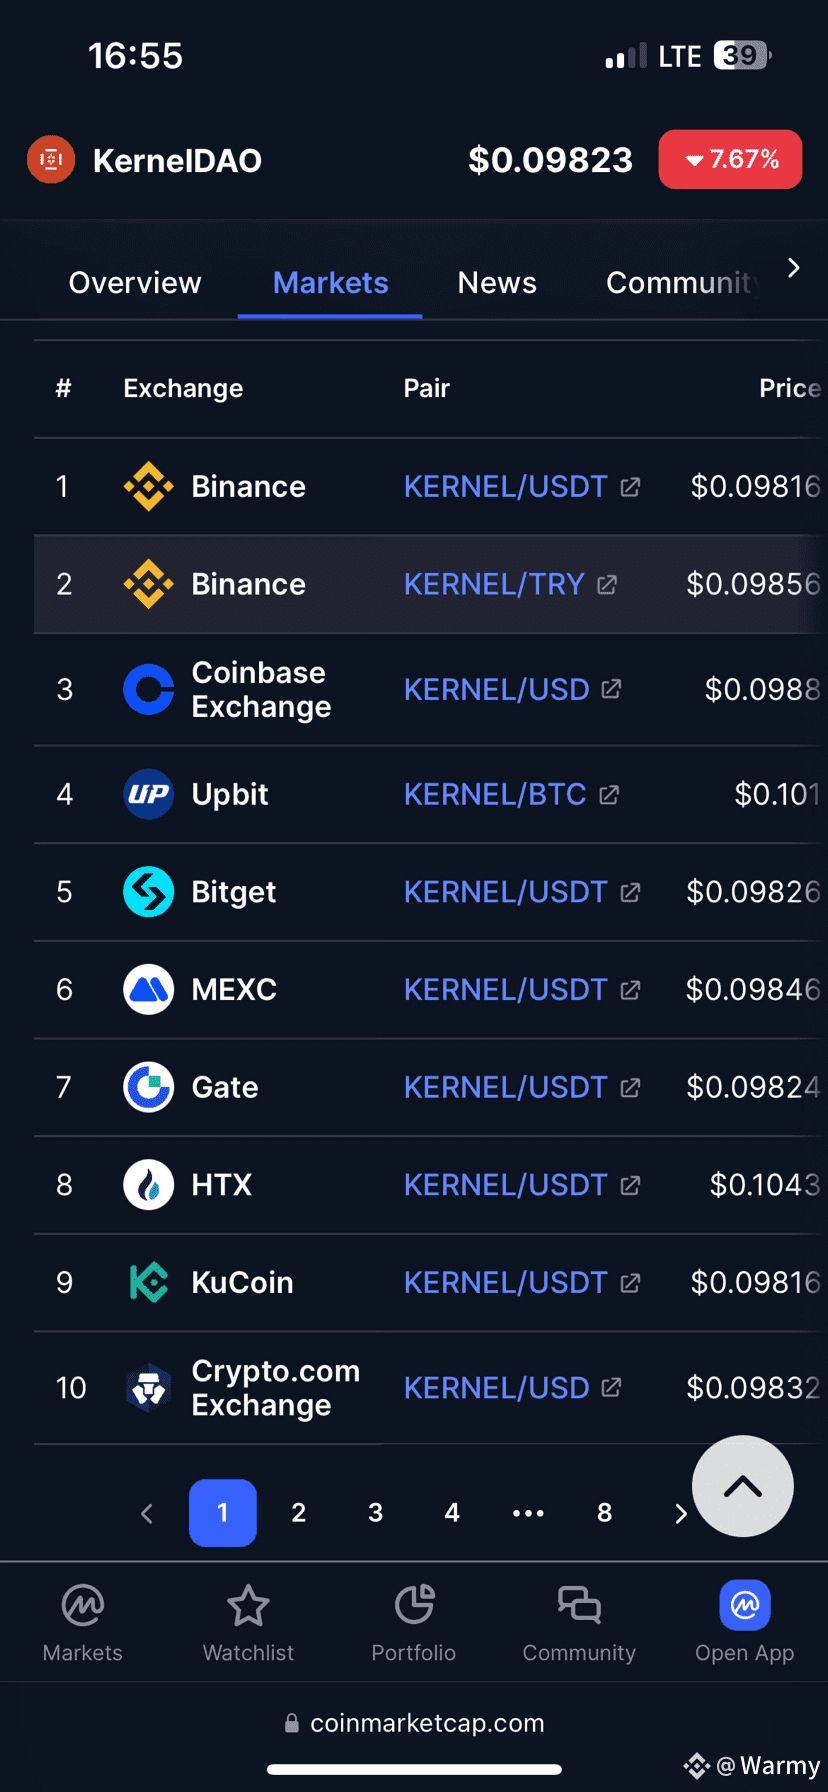Tap the KernelDAO coin logo icon
The height and width of the screenshot is (1792, 828).
[51, 159]
